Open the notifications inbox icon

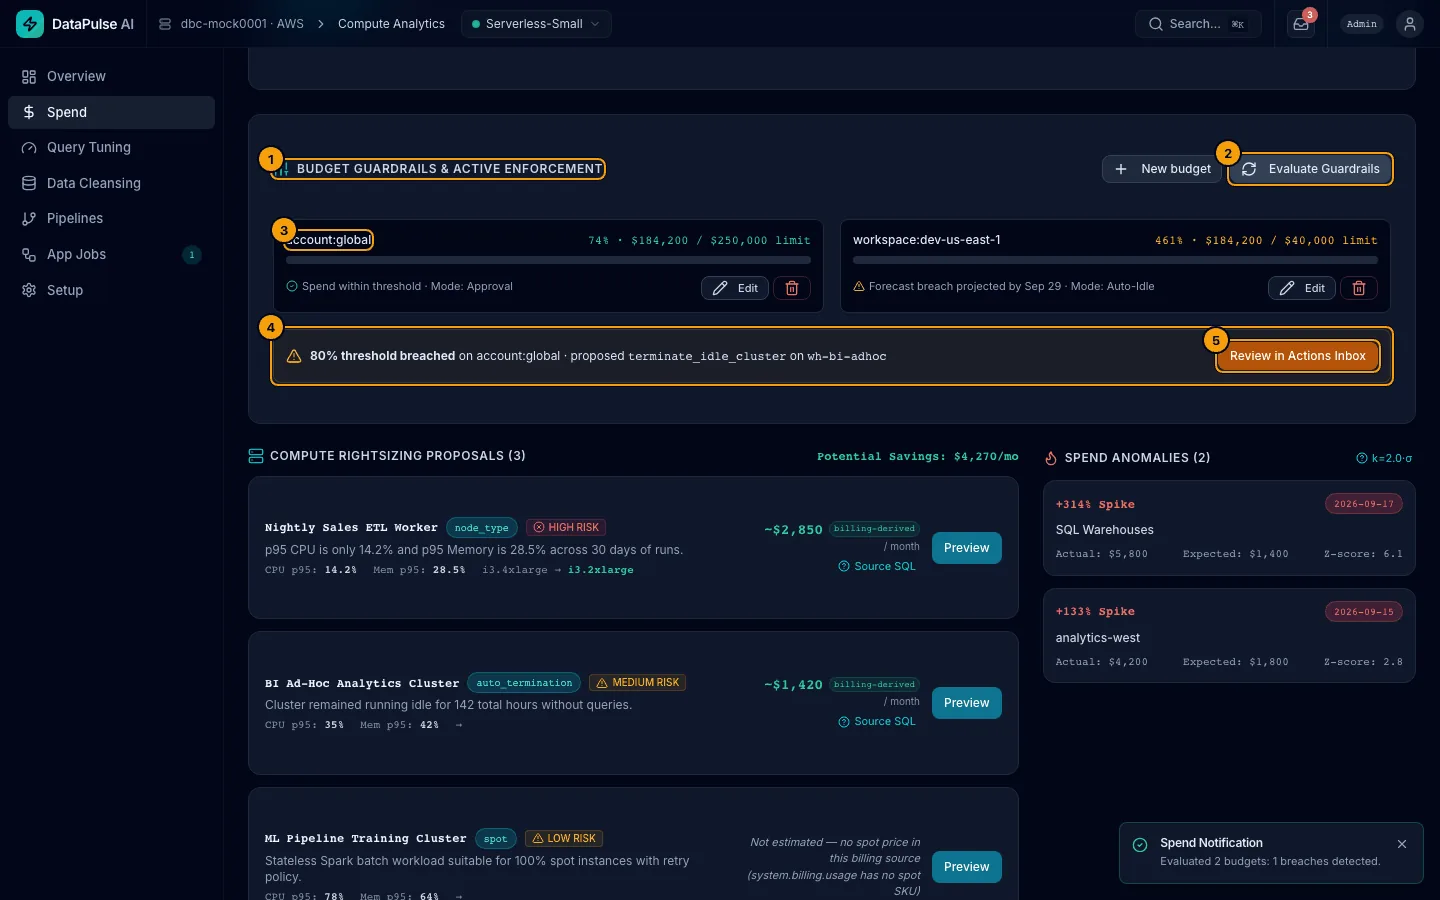(1300, 24)
